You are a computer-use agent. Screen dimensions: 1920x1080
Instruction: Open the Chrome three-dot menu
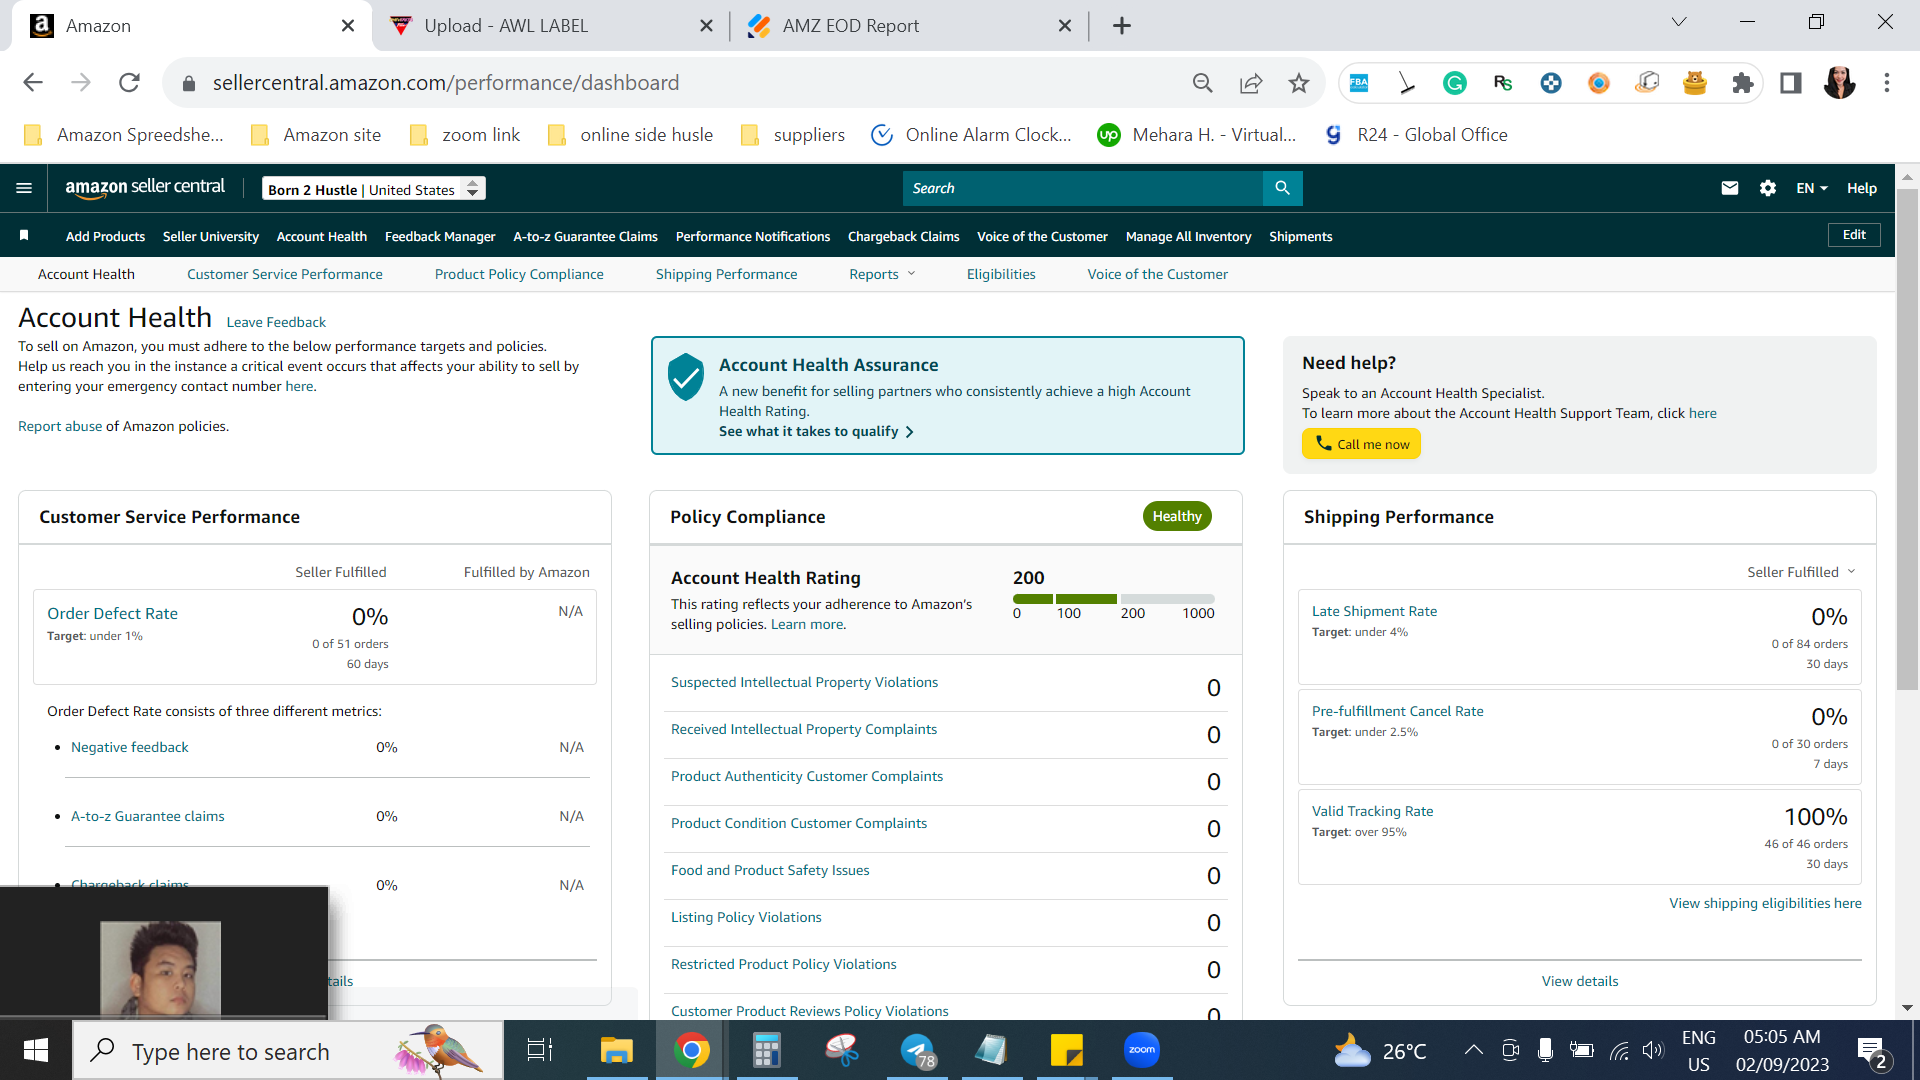coord(1887,83)
